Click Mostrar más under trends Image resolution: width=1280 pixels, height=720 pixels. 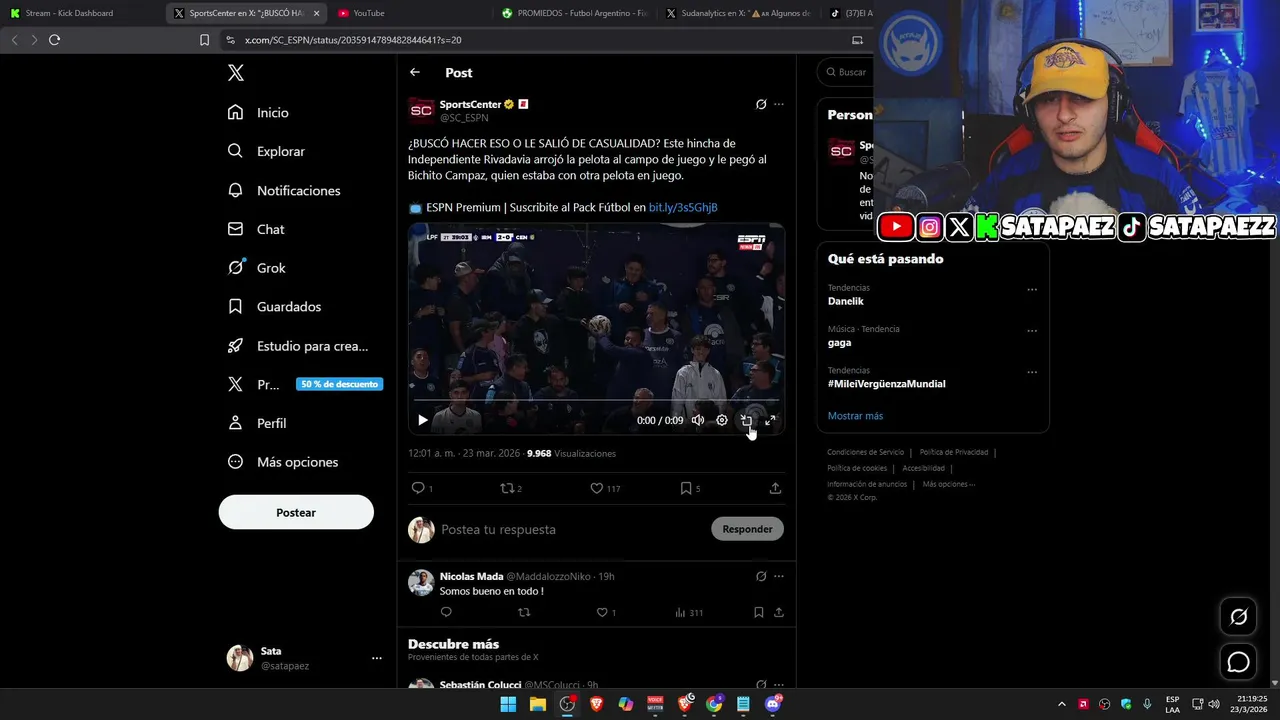point(855,416)
